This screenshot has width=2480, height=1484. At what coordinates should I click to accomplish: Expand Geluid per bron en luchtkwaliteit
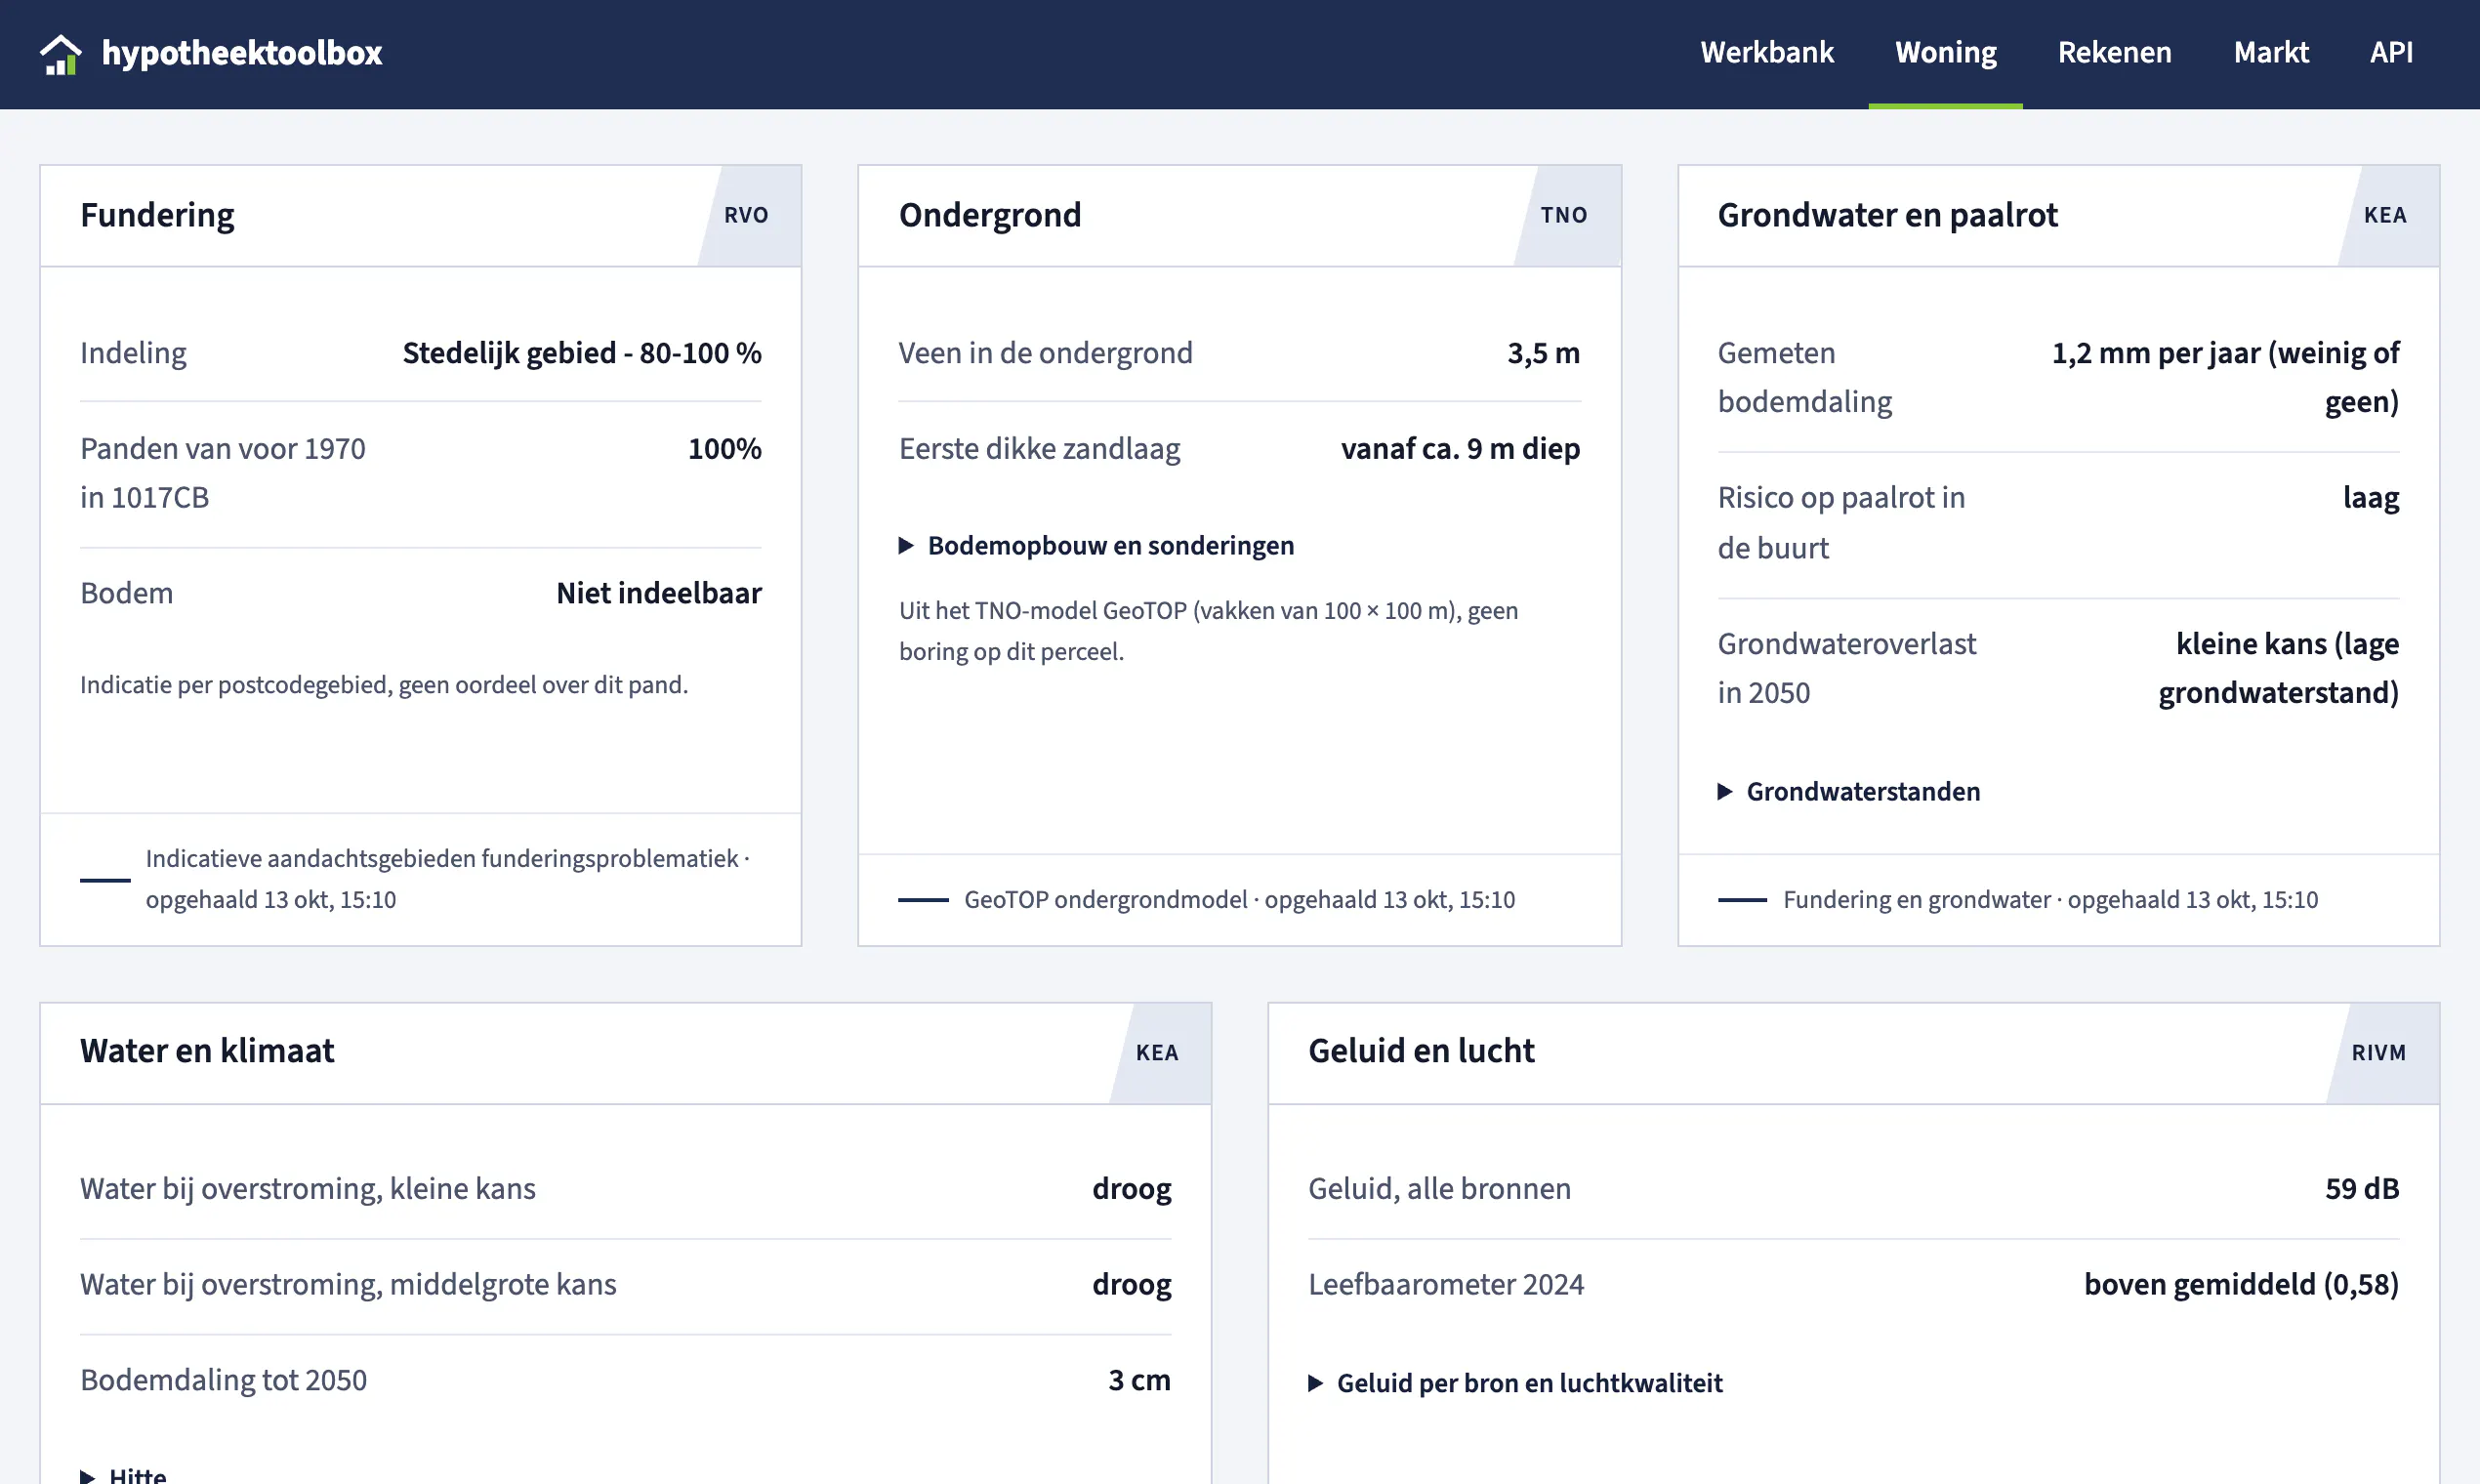[x=1516, y=1383]
